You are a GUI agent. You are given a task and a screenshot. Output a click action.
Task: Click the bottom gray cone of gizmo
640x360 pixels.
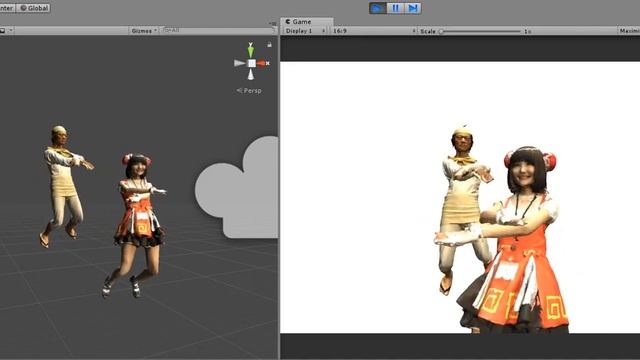click(251, 75)
